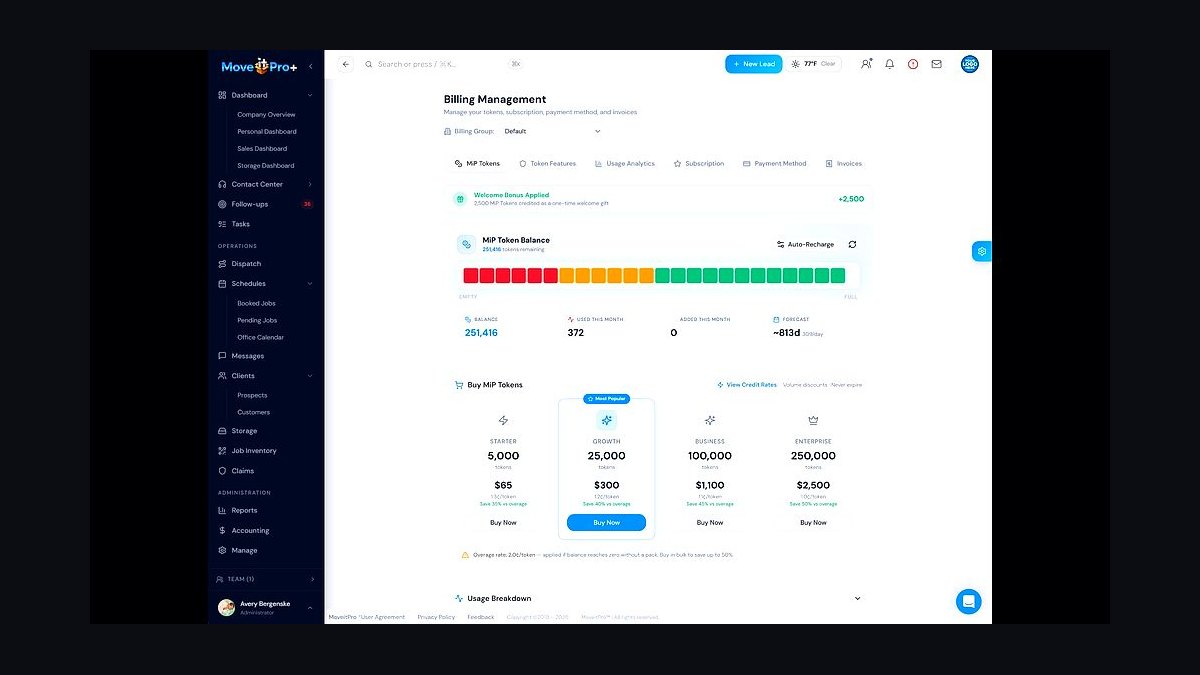Screen dimensions: 1200x675
Task: Open the chat support bubble
Action: tap(968, 601)
